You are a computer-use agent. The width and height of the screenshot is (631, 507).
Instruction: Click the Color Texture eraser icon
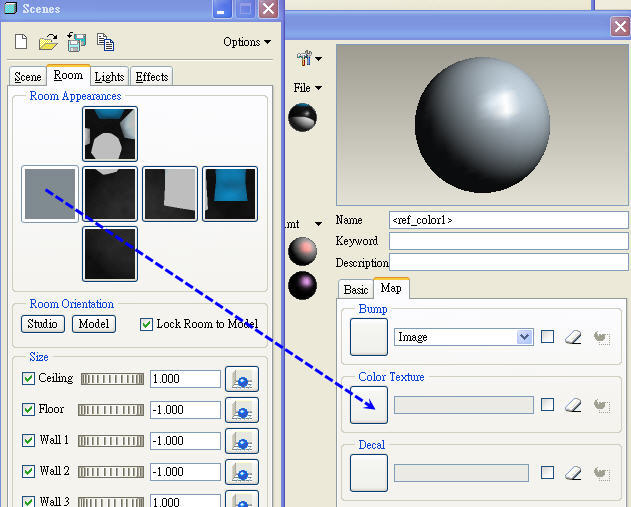tap(573, 405)
